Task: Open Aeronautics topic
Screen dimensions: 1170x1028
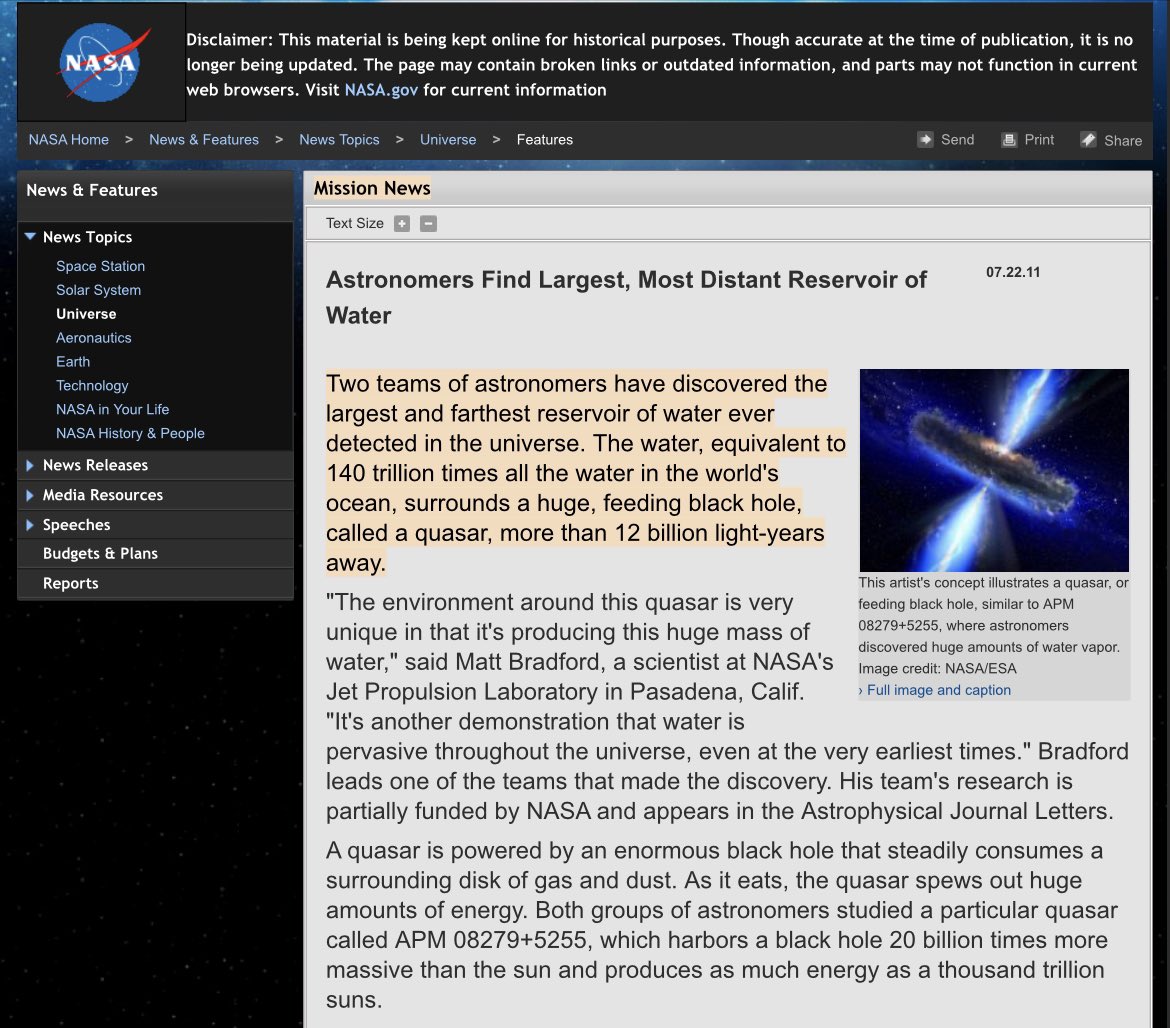Action: point(94,338)
